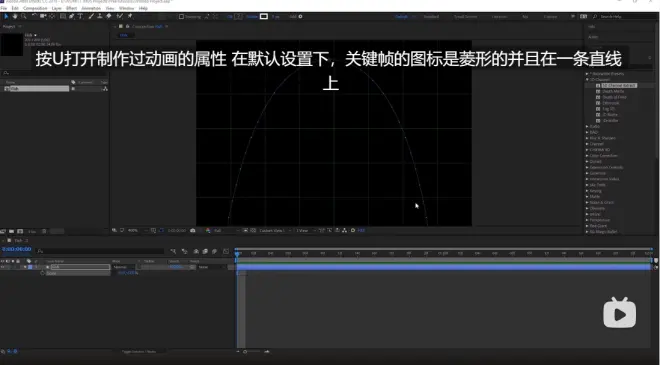This screenshot has width=660, height=365.
Task: Toggle the Snapping checkbox
Action: (181, 17)
